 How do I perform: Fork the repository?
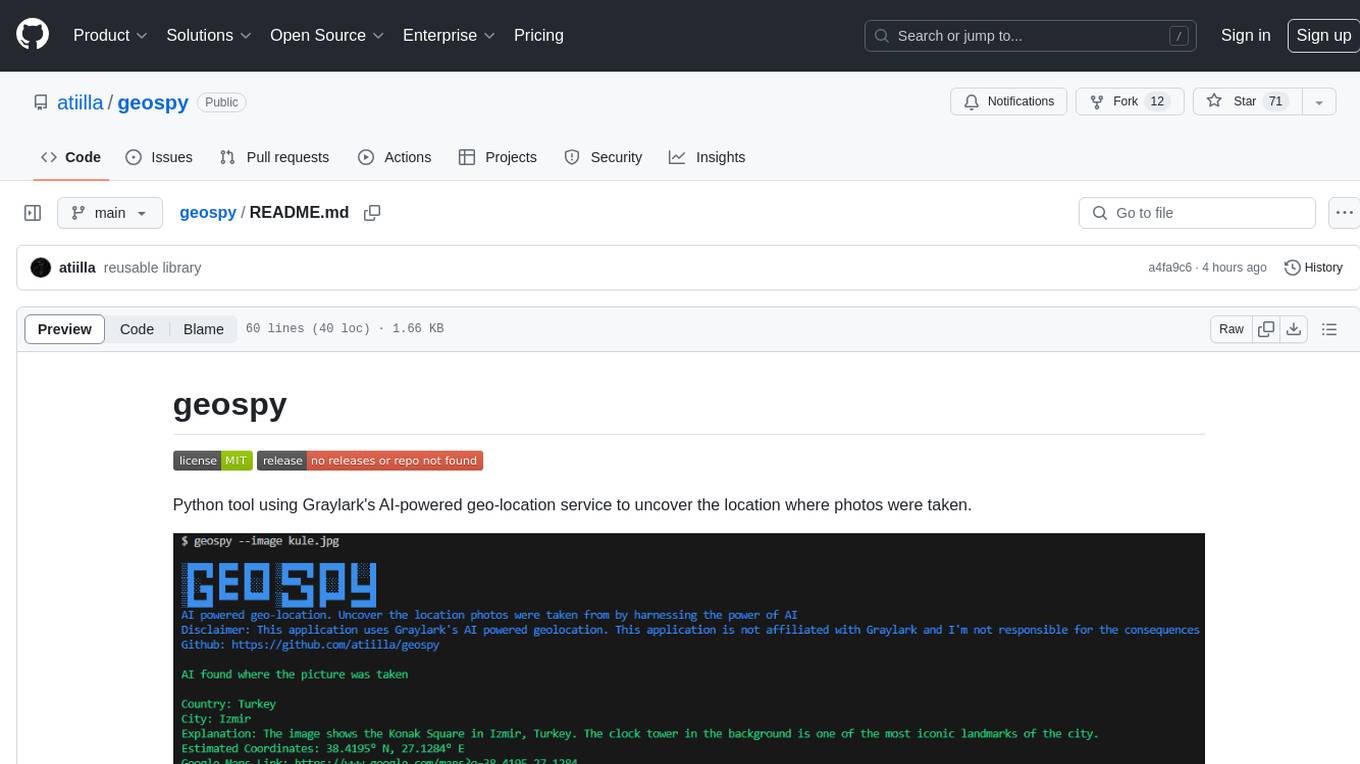pyautogui.click(x=1129, y=102)
